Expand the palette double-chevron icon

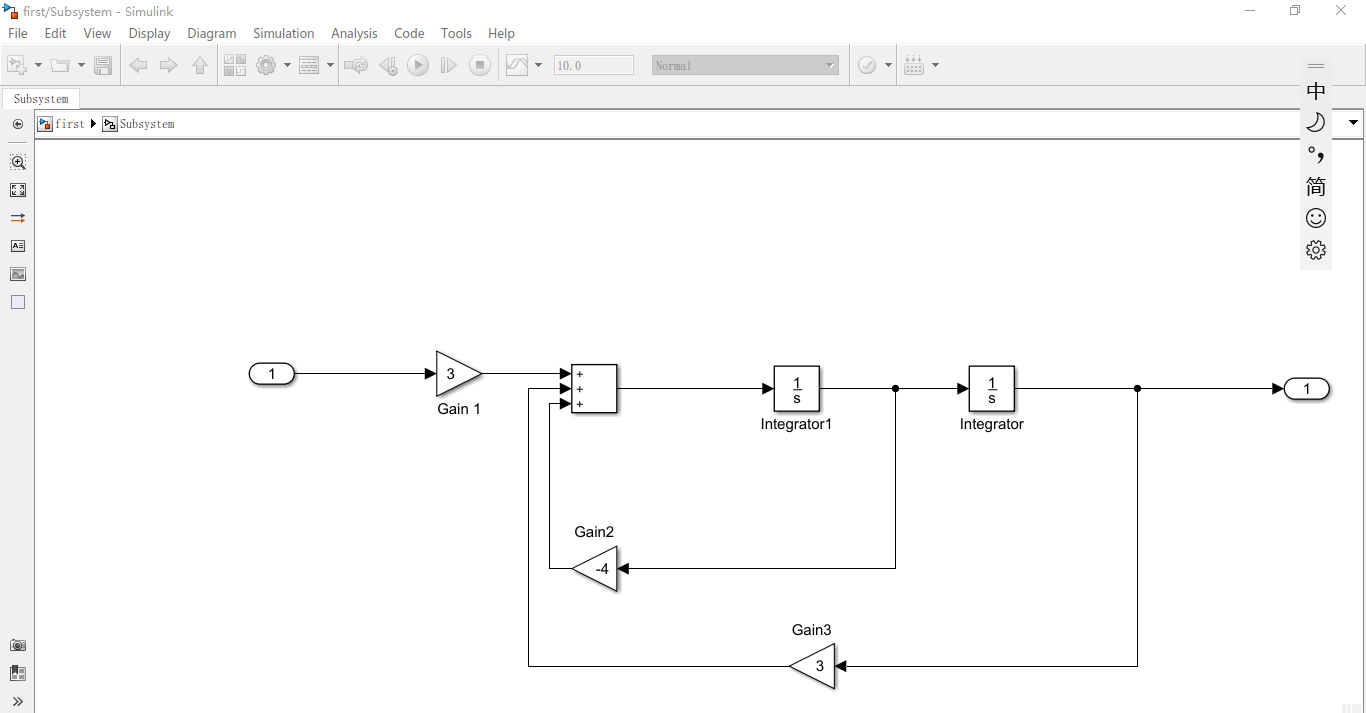pos(18,702)
